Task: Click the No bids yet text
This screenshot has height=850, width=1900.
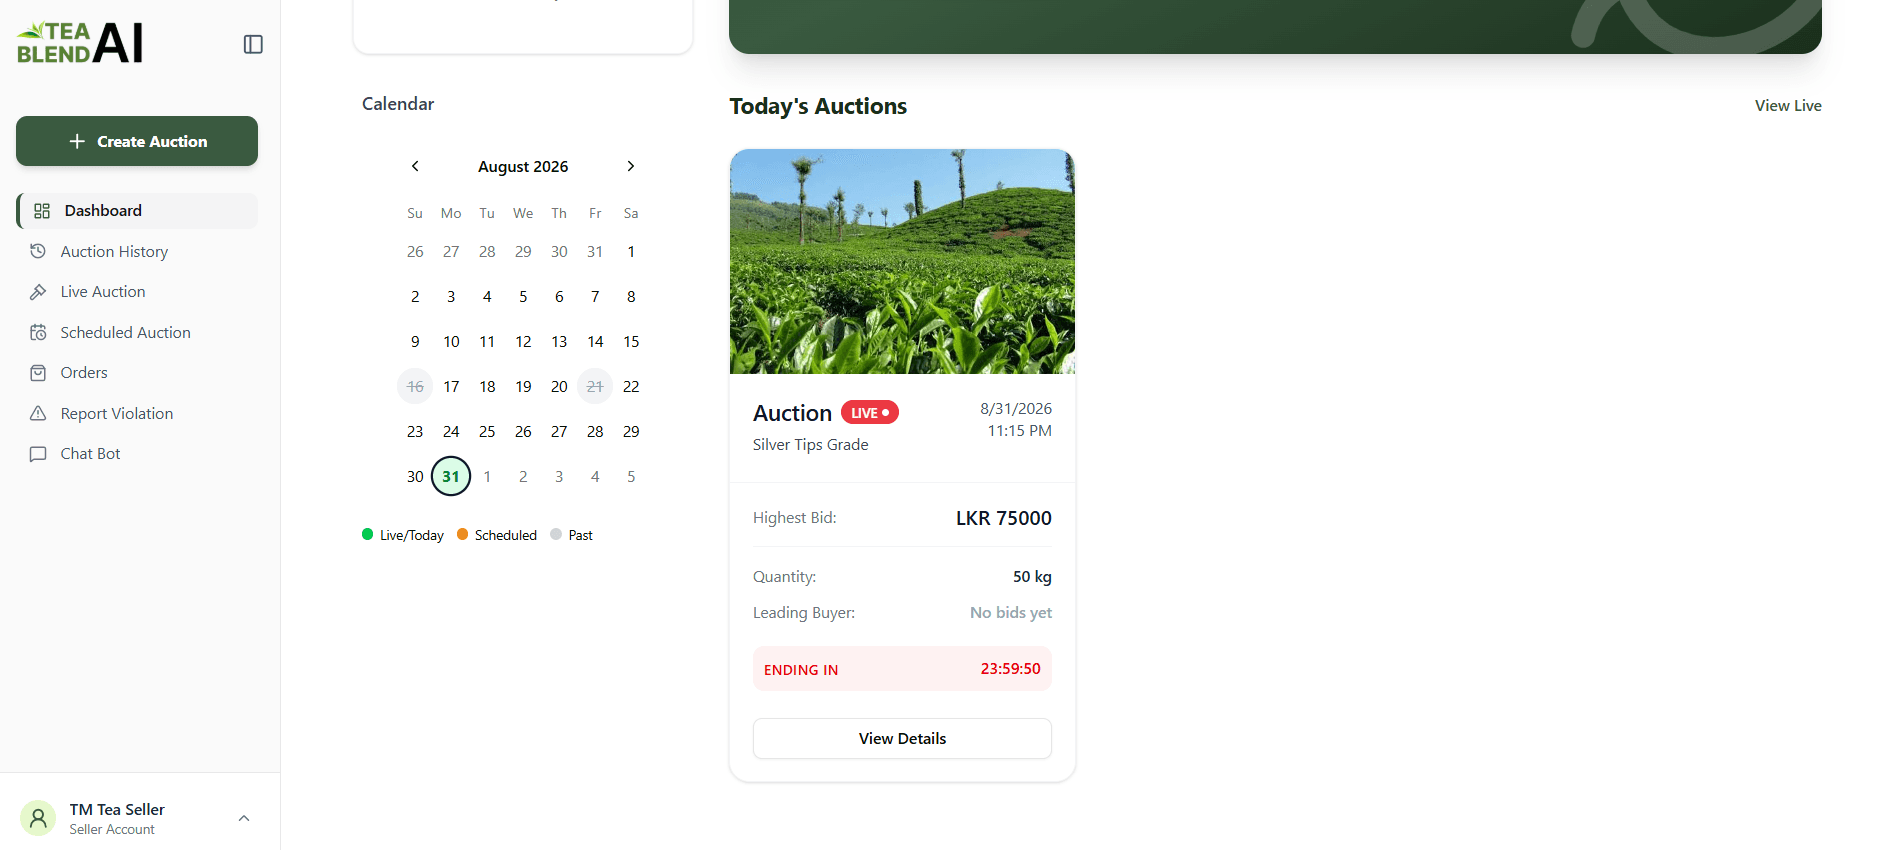Action: point(1011,613)
